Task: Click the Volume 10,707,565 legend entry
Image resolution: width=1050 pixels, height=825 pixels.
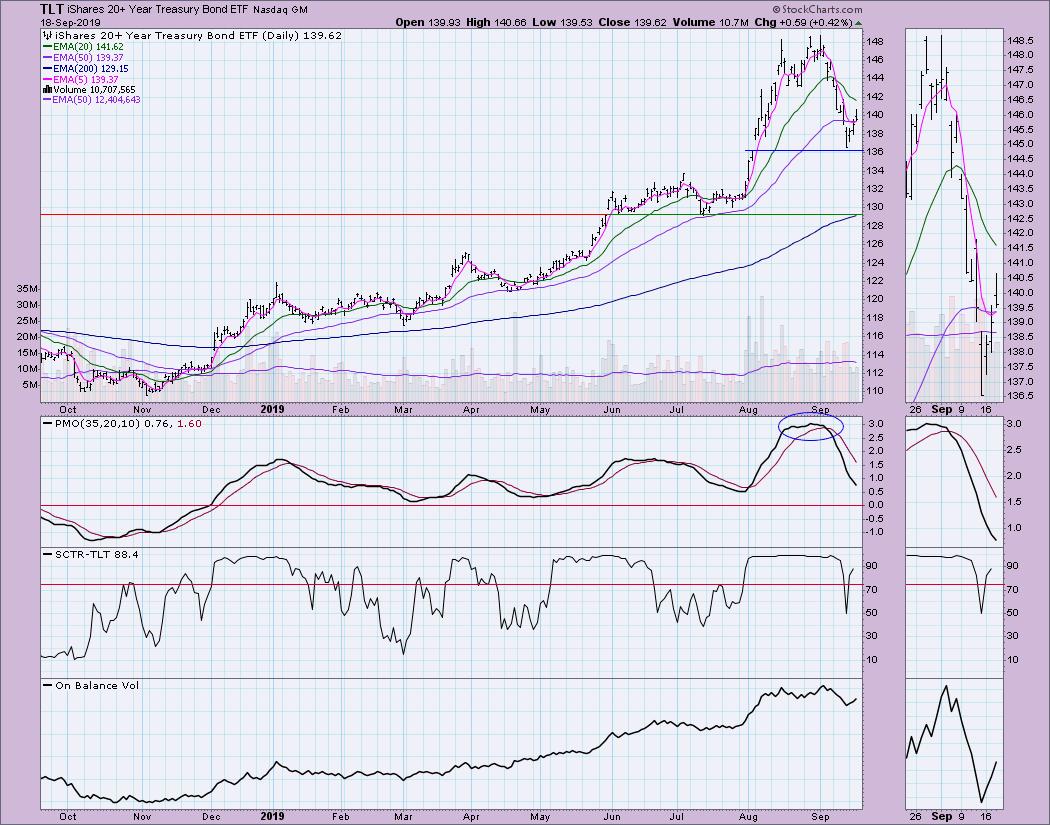Action: click(94, 89)
